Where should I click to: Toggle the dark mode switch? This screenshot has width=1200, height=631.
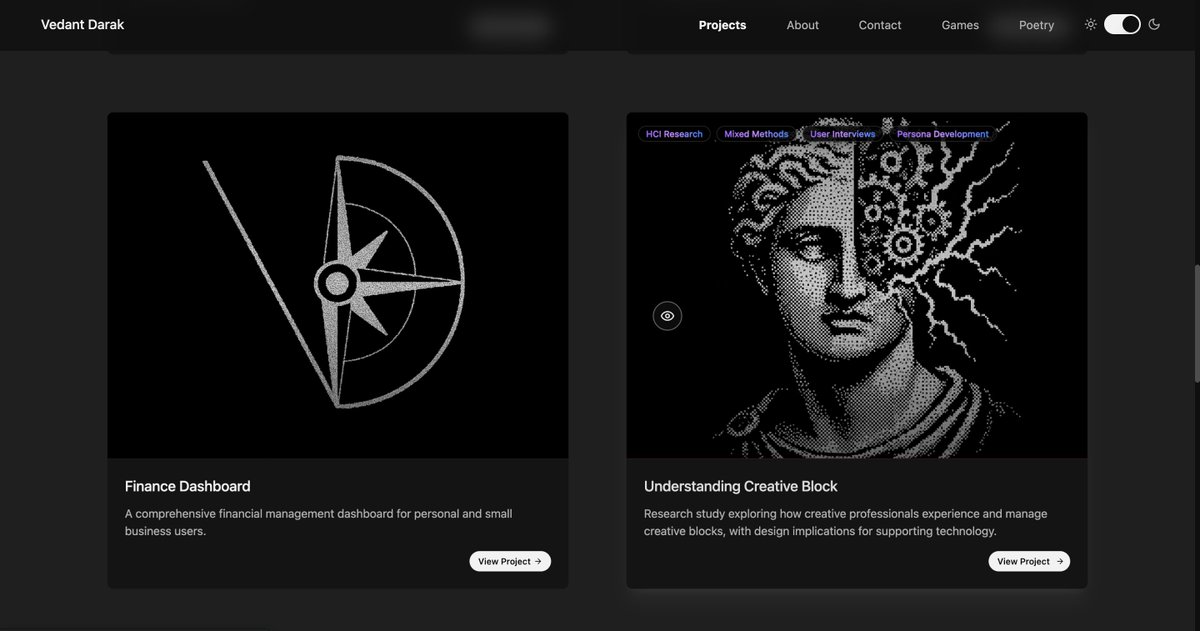point(1122,24)
